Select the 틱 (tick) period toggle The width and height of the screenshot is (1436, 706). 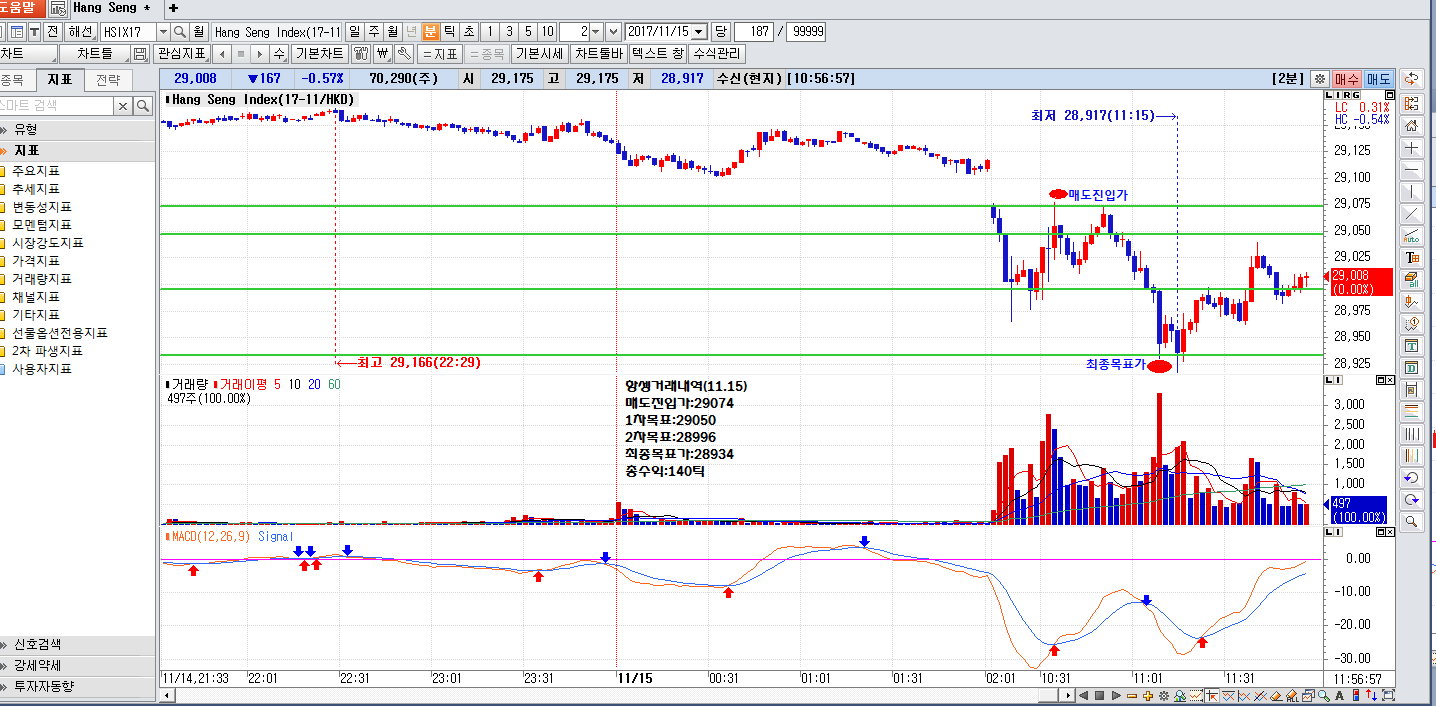tap(450, 32)
